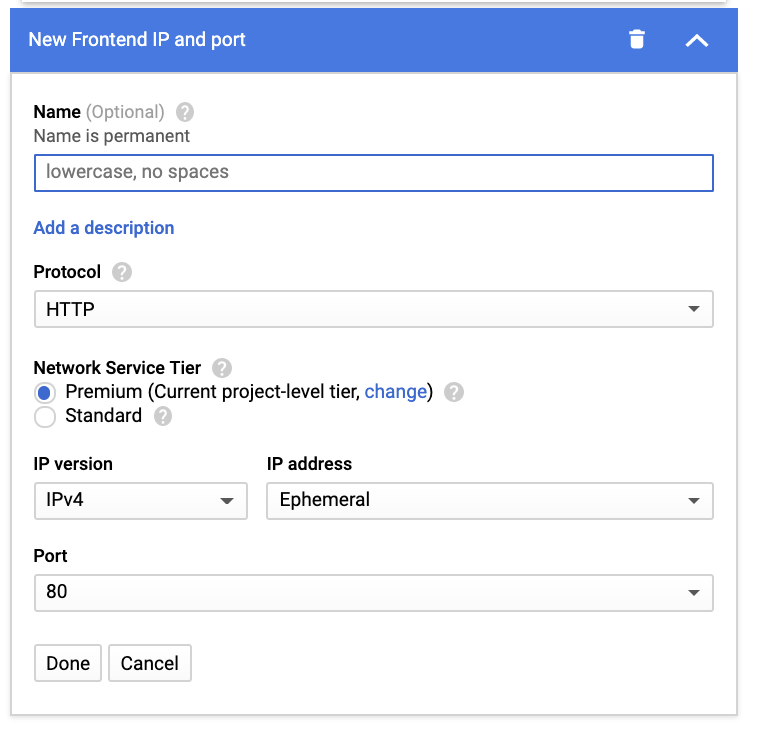Viewport: 764px width, 732px height.
Task: Click the help icon after Premium tier
Action: coord(454,392)
